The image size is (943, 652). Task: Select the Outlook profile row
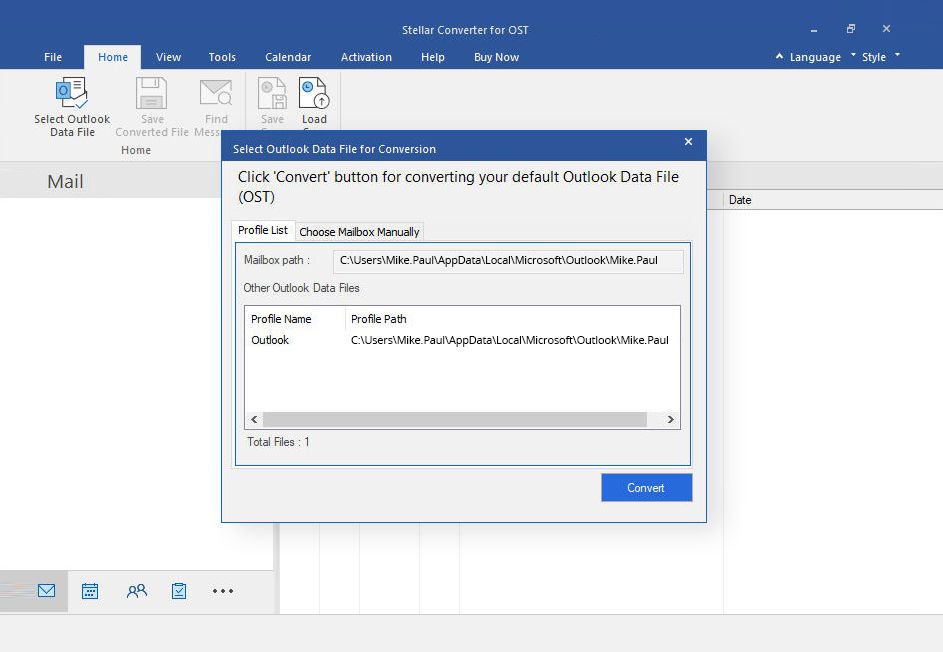coord(460,340)
